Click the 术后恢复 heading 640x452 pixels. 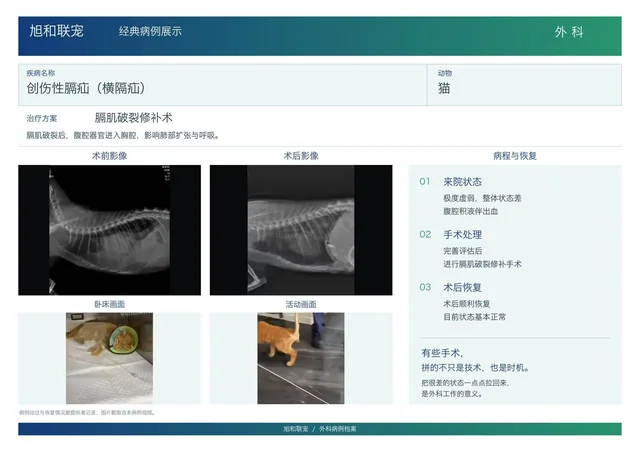click(x=463, y=287)
